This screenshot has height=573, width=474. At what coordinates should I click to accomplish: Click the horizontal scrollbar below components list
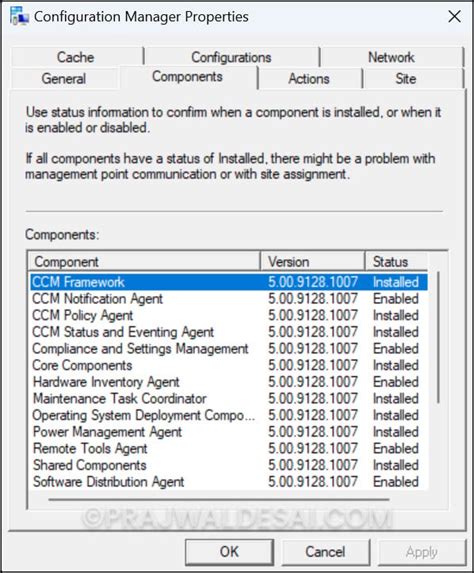click(219, 499)
